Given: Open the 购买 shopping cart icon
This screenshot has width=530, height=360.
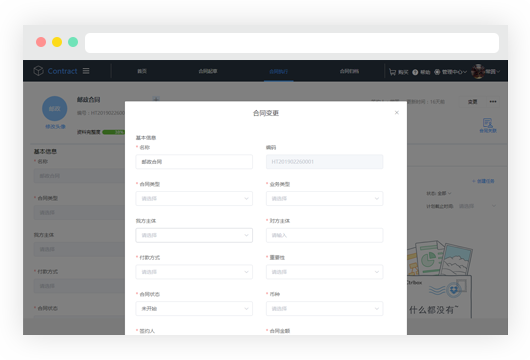Looking at the screenshot, I should click(x=392, y=72).
